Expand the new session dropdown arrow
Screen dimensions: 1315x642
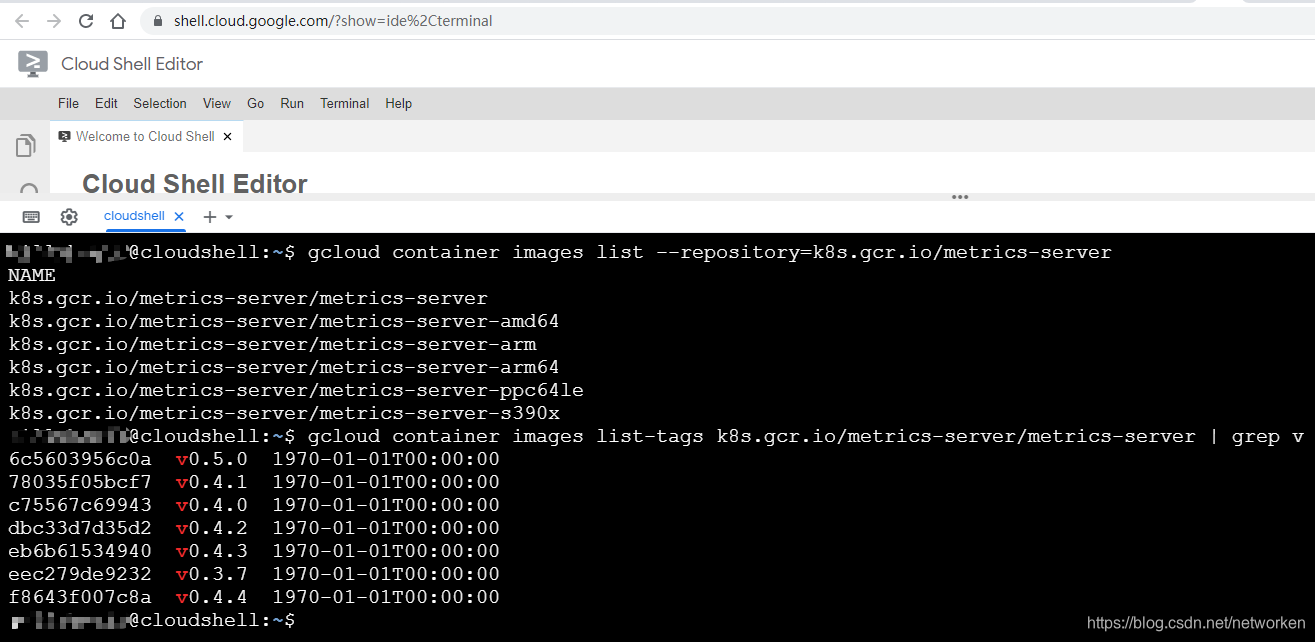[229, 217]
